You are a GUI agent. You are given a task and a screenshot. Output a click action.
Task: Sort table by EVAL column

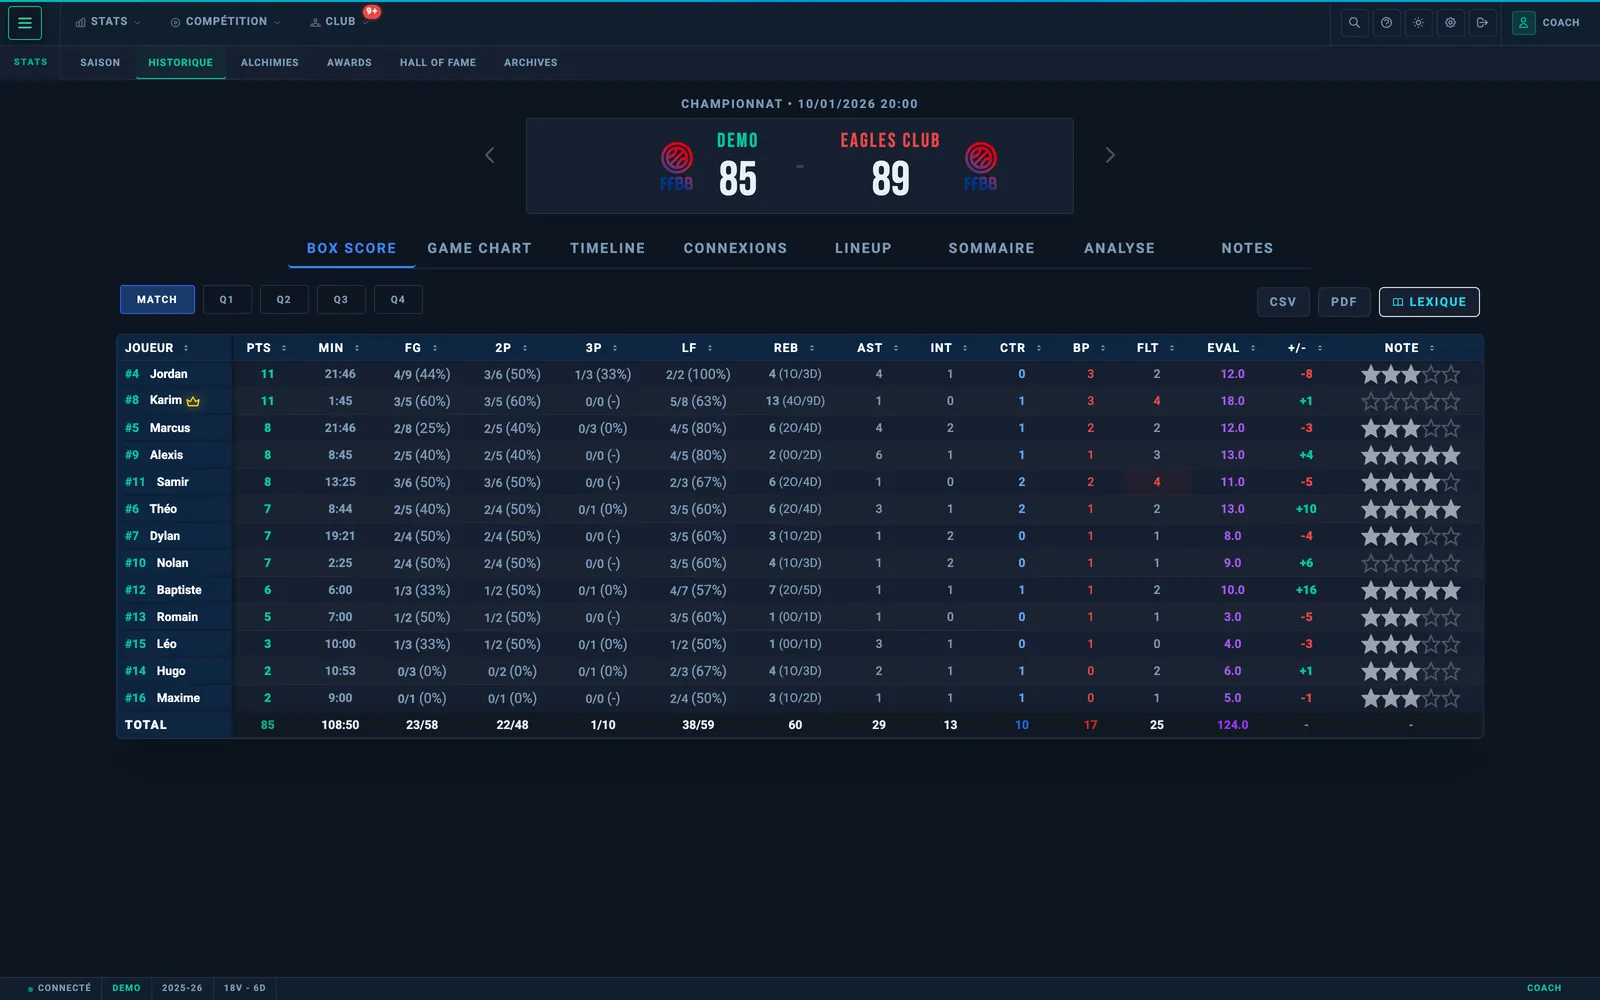tap(1231, 348)
